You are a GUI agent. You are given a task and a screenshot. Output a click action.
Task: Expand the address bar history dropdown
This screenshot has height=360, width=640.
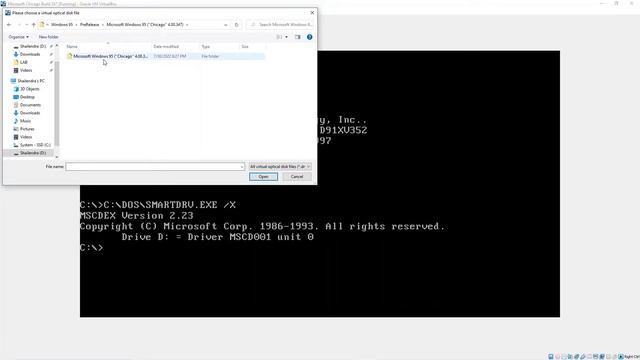(x=225, y=25)
